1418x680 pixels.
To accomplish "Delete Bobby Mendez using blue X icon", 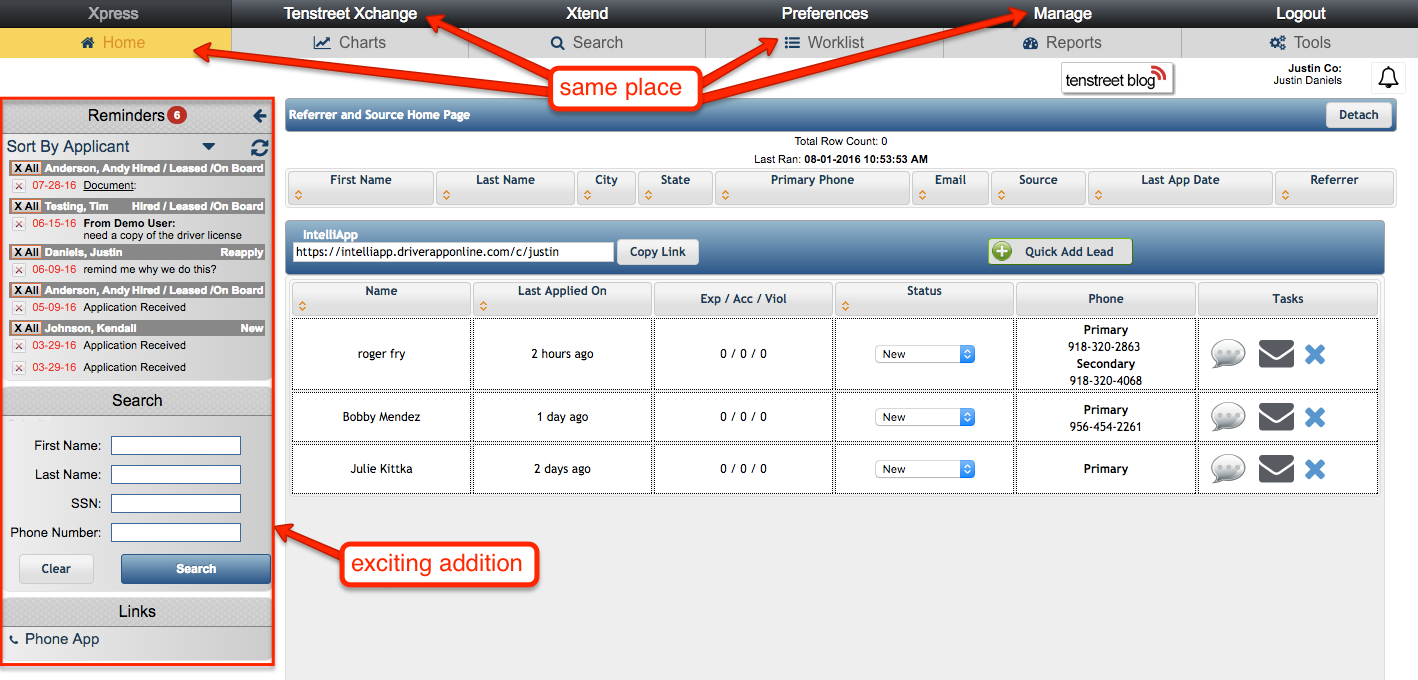I will 1315,417.
